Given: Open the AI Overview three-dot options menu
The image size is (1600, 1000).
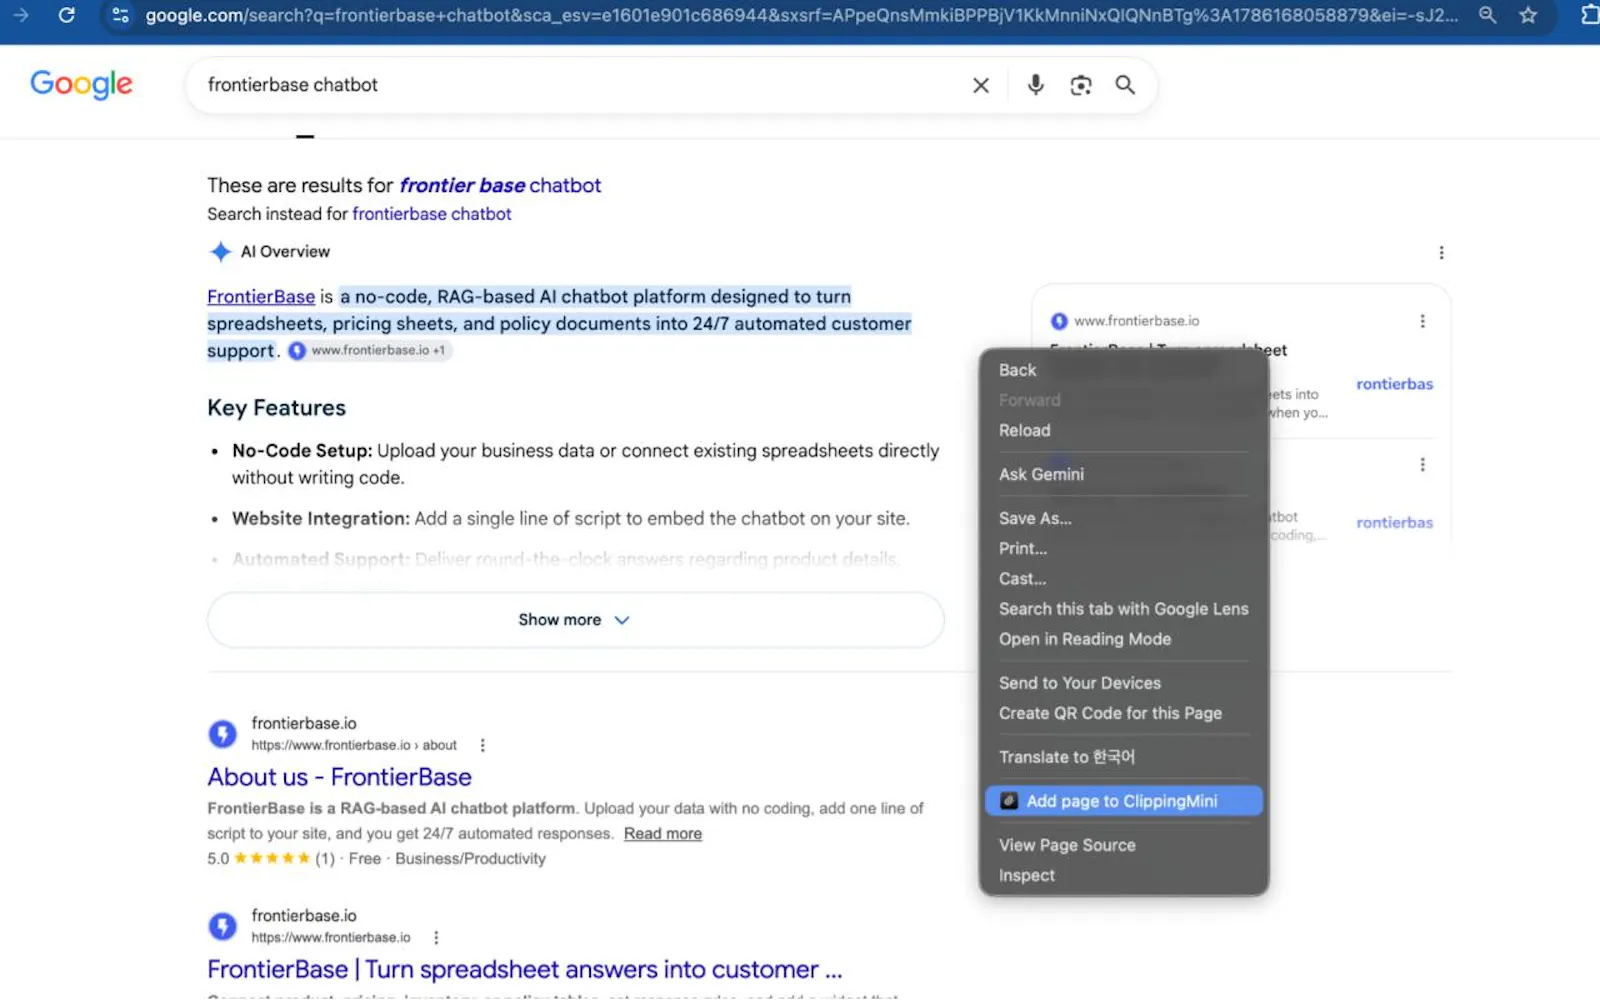Looking at the screenshot, I should (x=1441, y=253).
